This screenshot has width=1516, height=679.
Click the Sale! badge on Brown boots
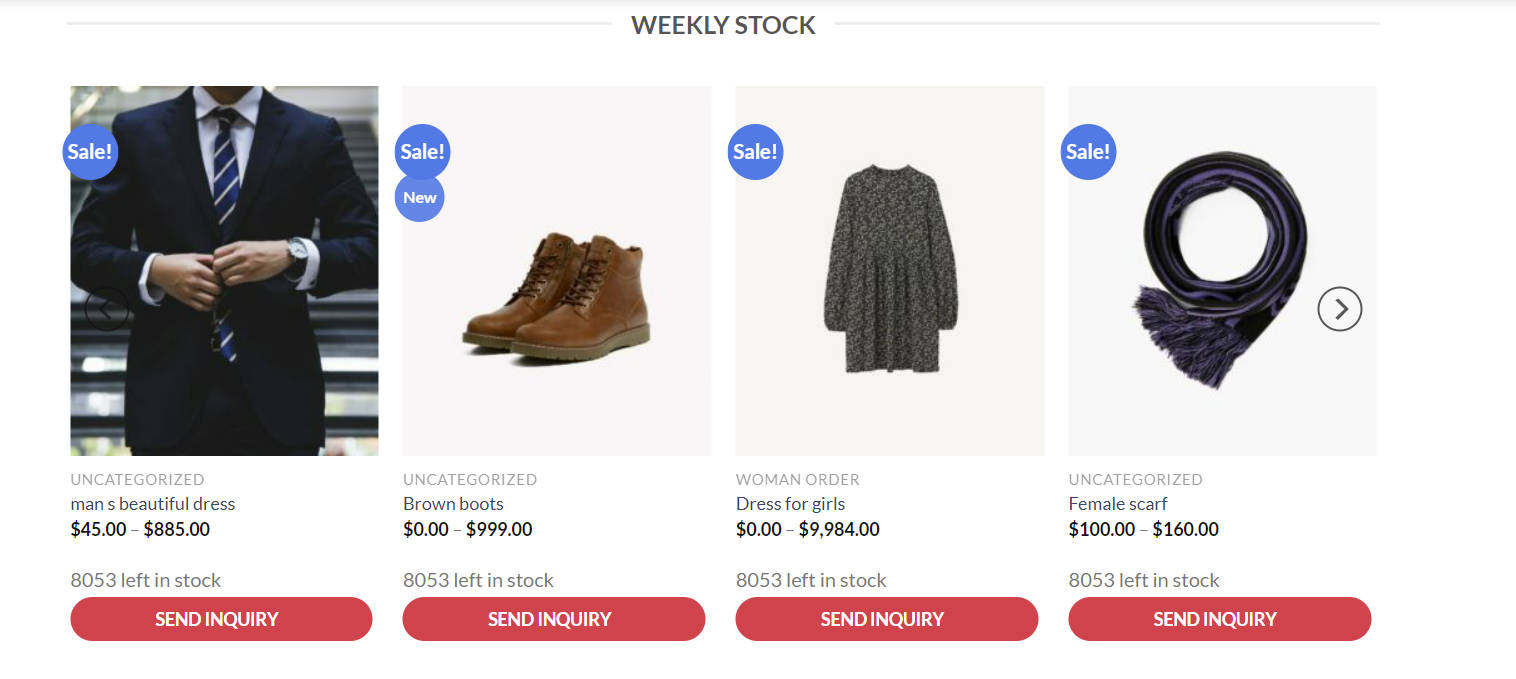(x=422, y=152)
